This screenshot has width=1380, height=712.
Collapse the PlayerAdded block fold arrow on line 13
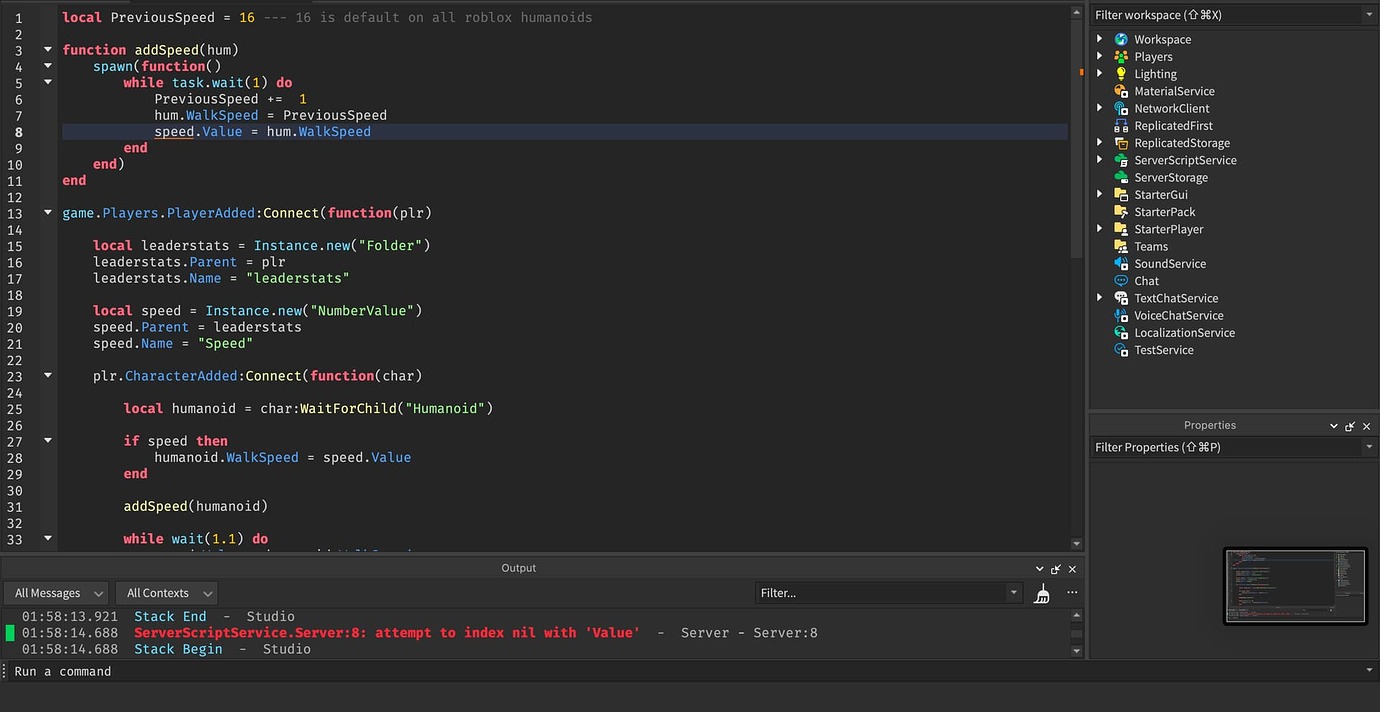click(47, 213)
